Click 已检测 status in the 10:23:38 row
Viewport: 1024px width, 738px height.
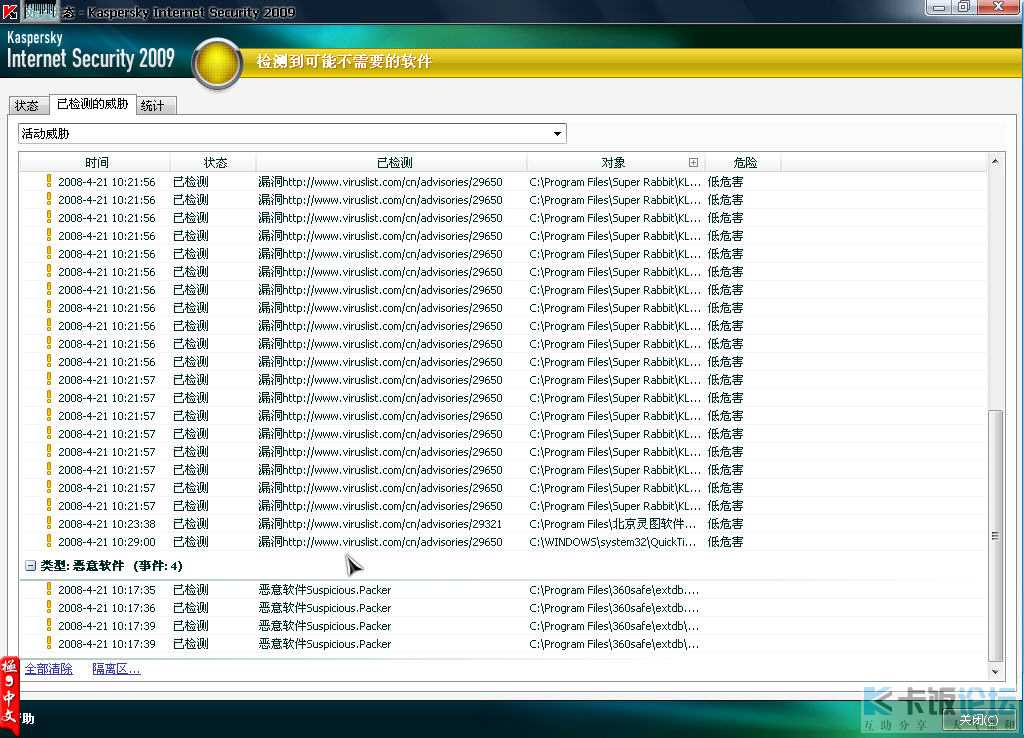tap(191, 524)
